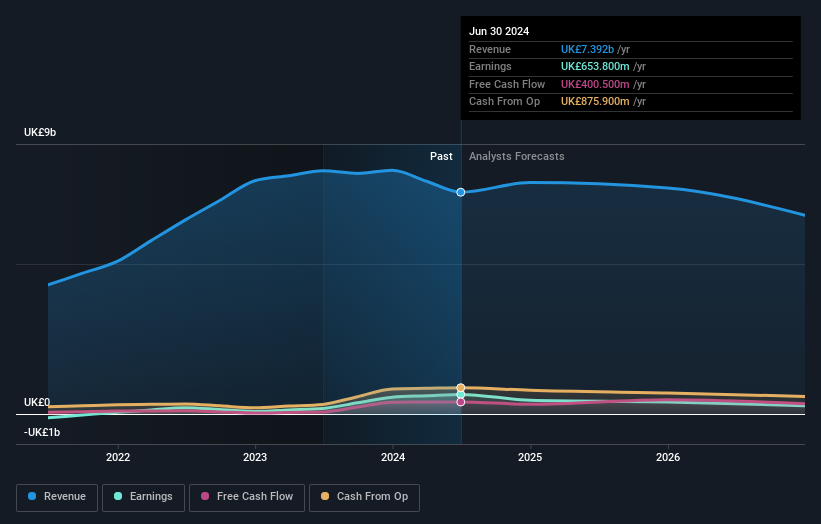The width and height of the screenshot is (821, 524).
Task: Click the Cash From Op label in tooltip
Action: 504,102
